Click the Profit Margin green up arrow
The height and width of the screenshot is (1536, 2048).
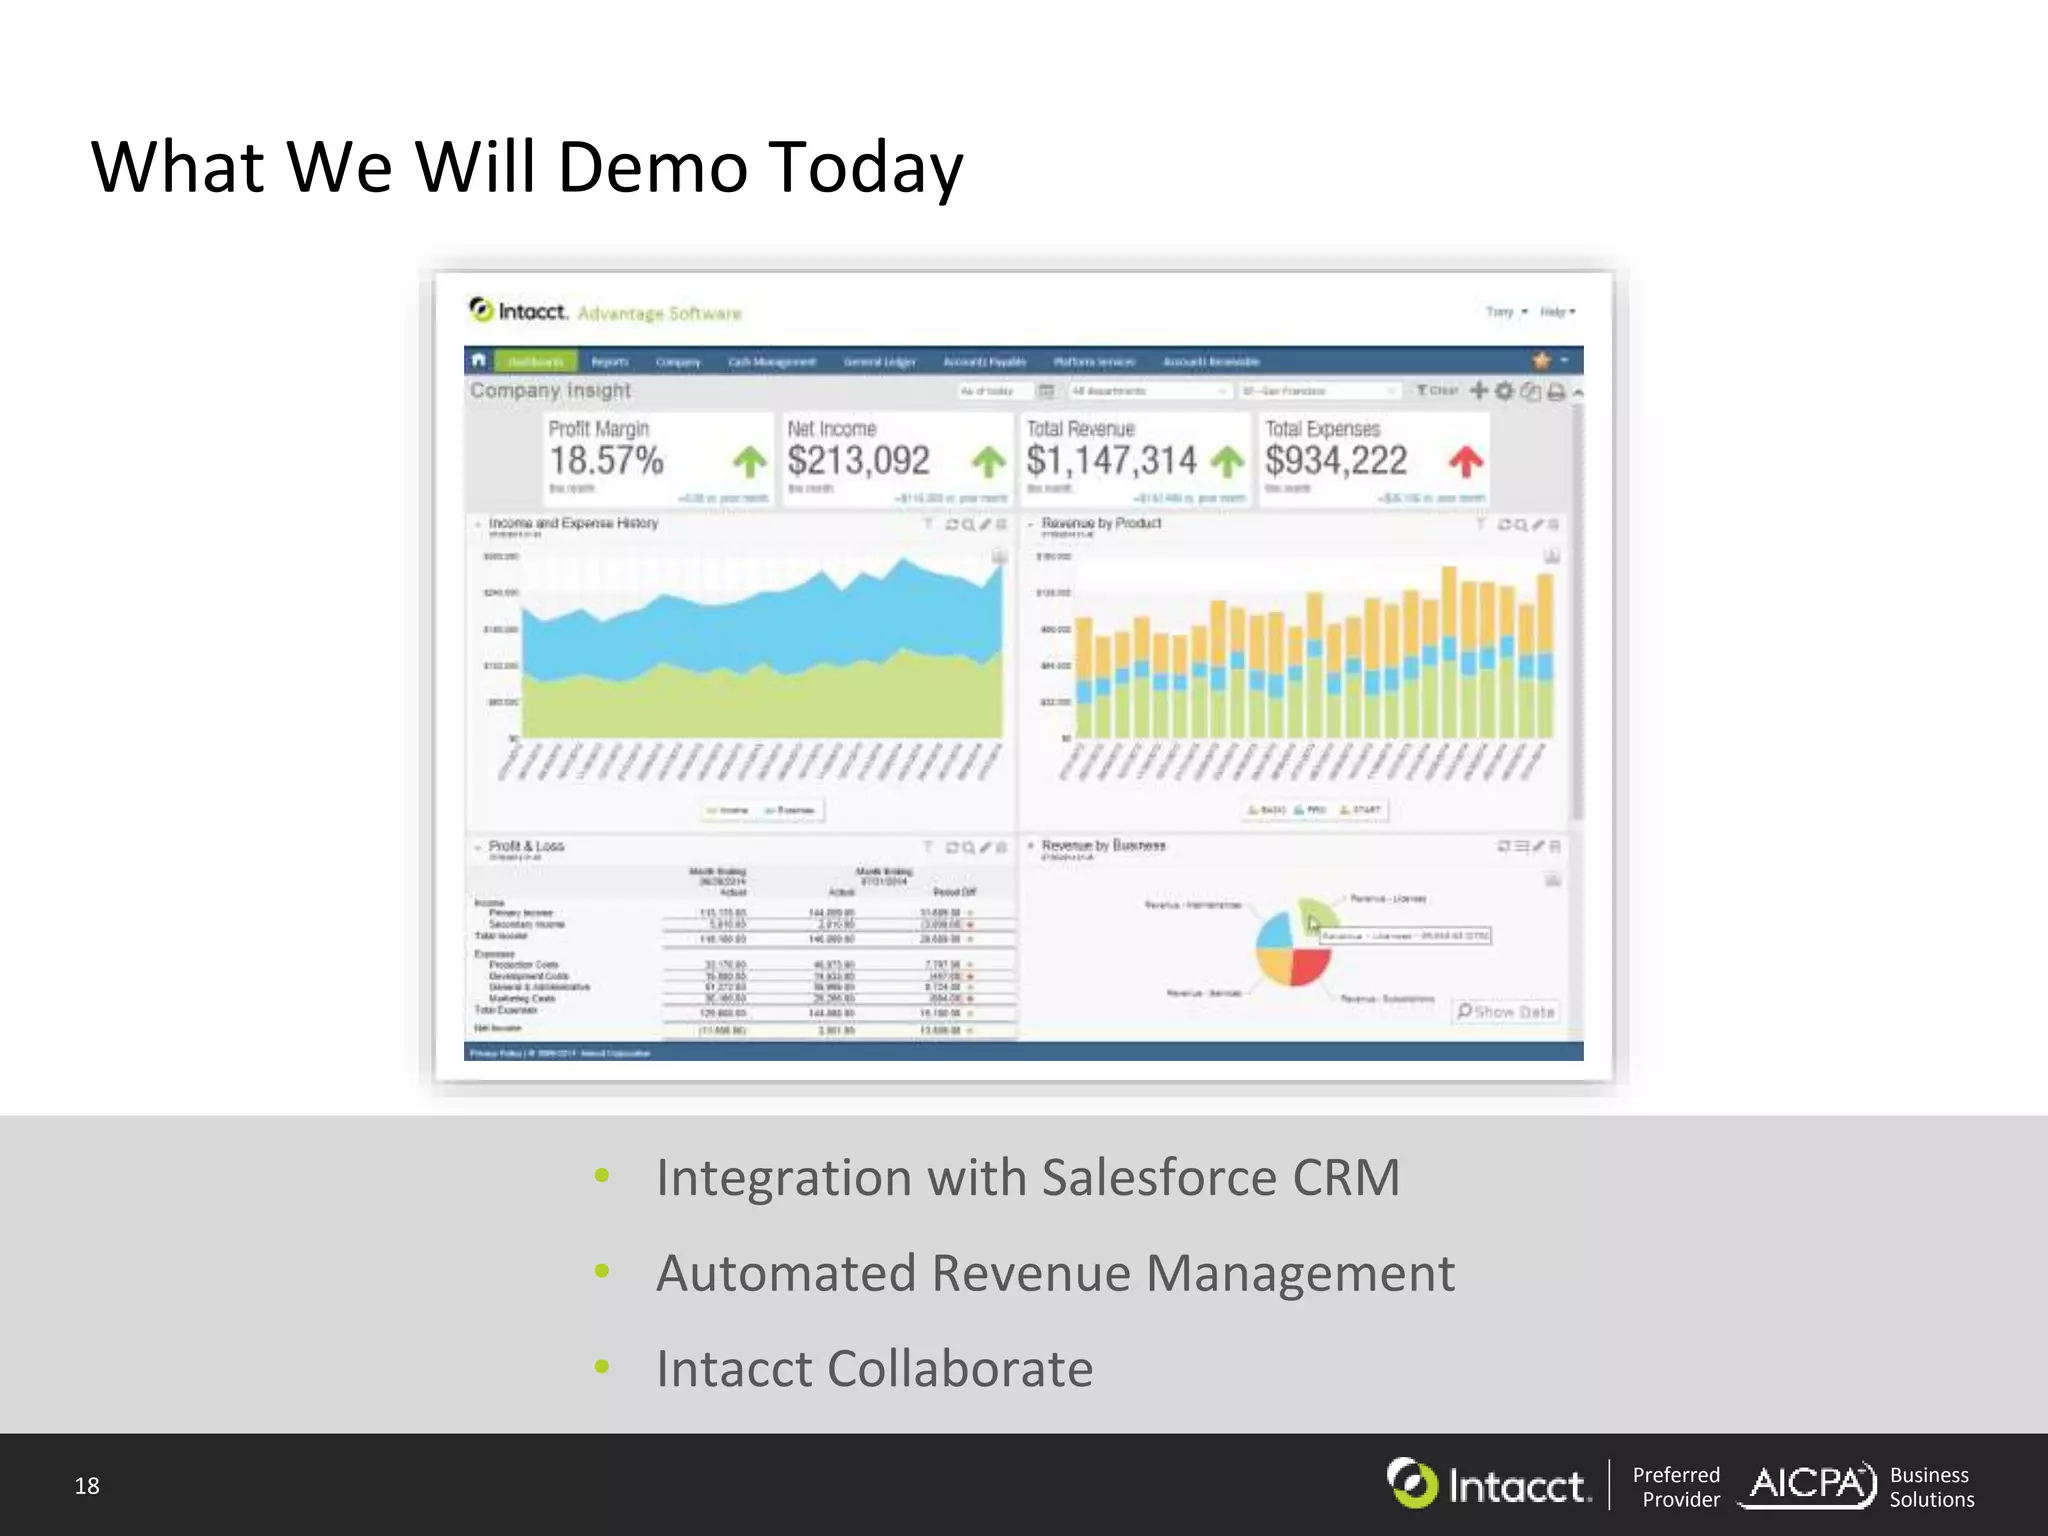click(x=749, y=461)
